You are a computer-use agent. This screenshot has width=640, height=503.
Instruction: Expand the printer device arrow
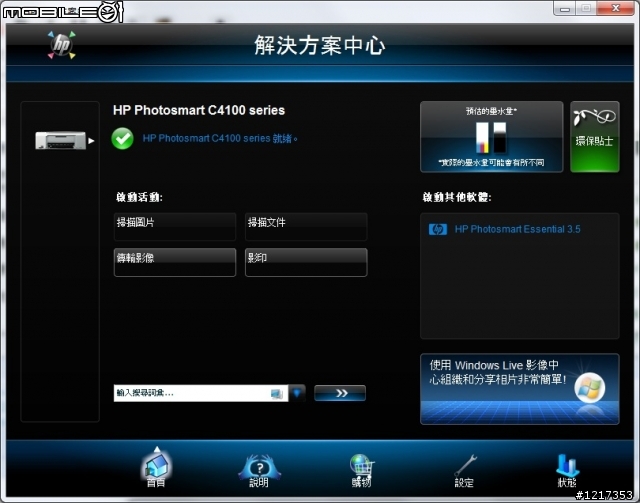[x=91, y=141]
